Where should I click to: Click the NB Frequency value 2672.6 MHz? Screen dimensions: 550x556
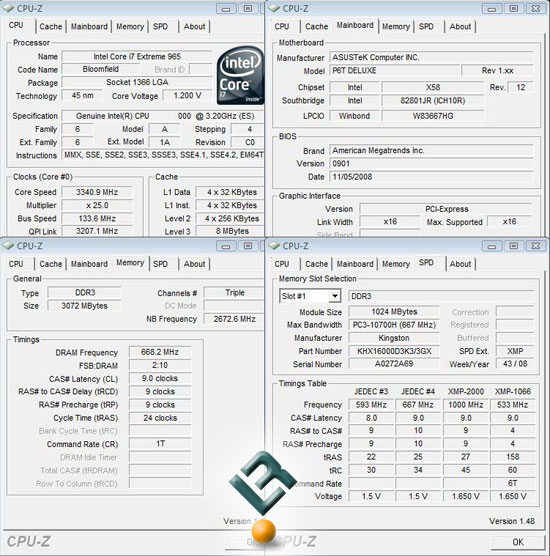234,319
